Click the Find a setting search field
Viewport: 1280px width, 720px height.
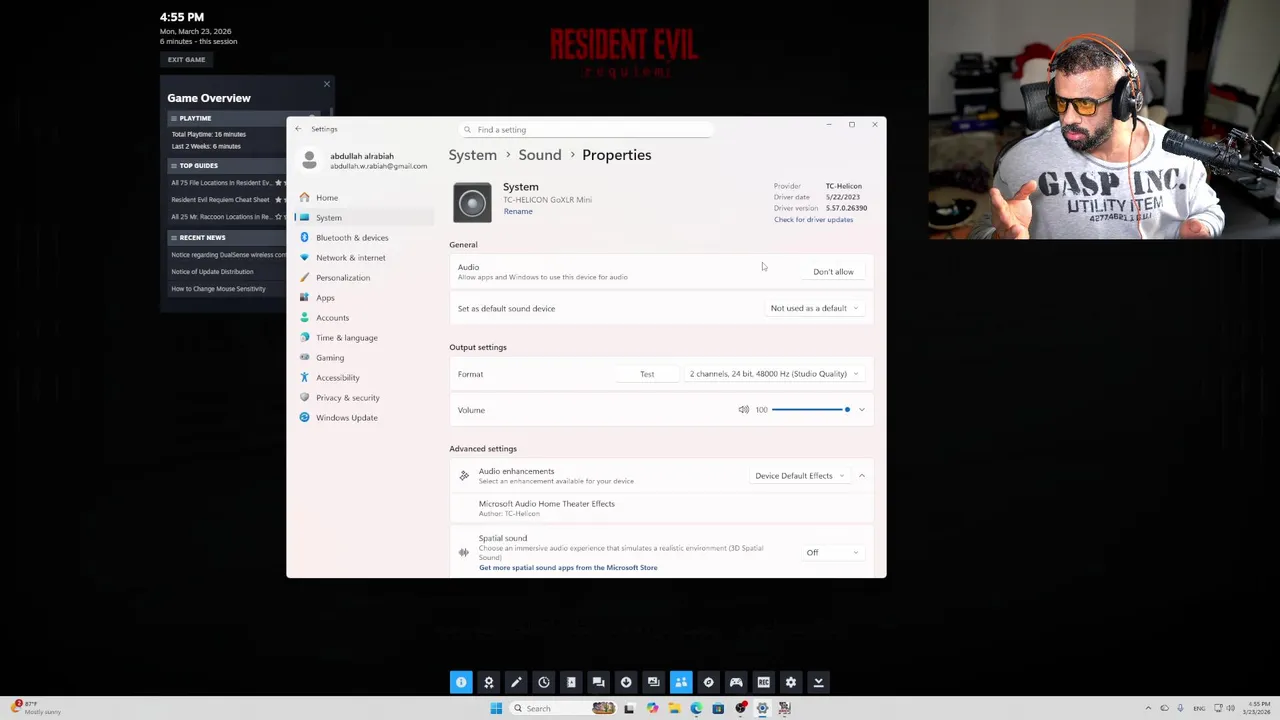pos(586,130)
